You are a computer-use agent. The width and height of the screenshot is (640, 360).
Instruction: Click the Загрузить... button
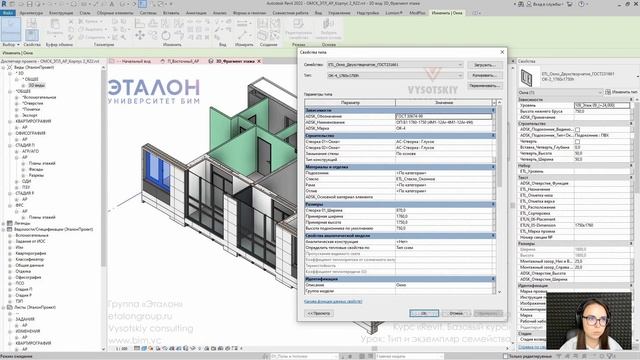click(484, 65)
